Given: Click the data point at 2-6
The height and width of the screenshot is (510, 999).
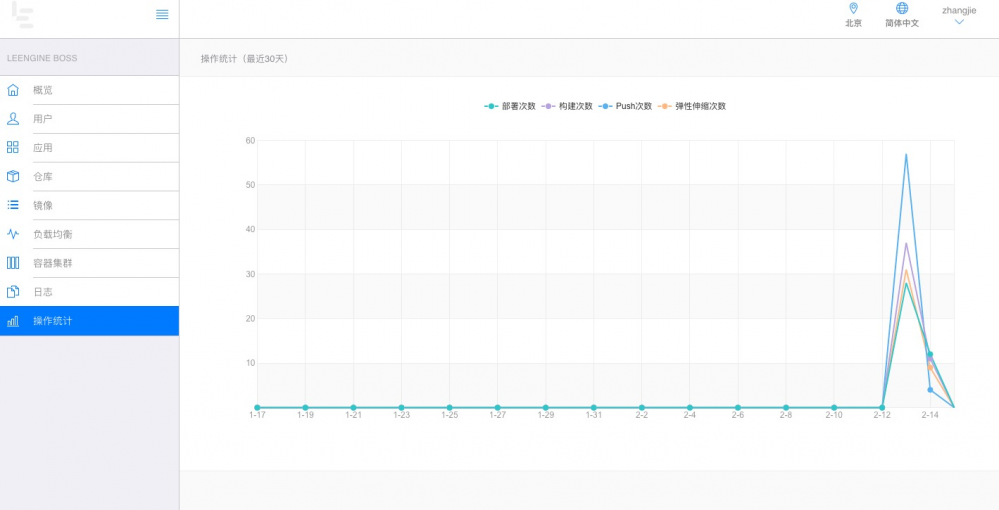Looking at the screenshot, I should [738, 407].
